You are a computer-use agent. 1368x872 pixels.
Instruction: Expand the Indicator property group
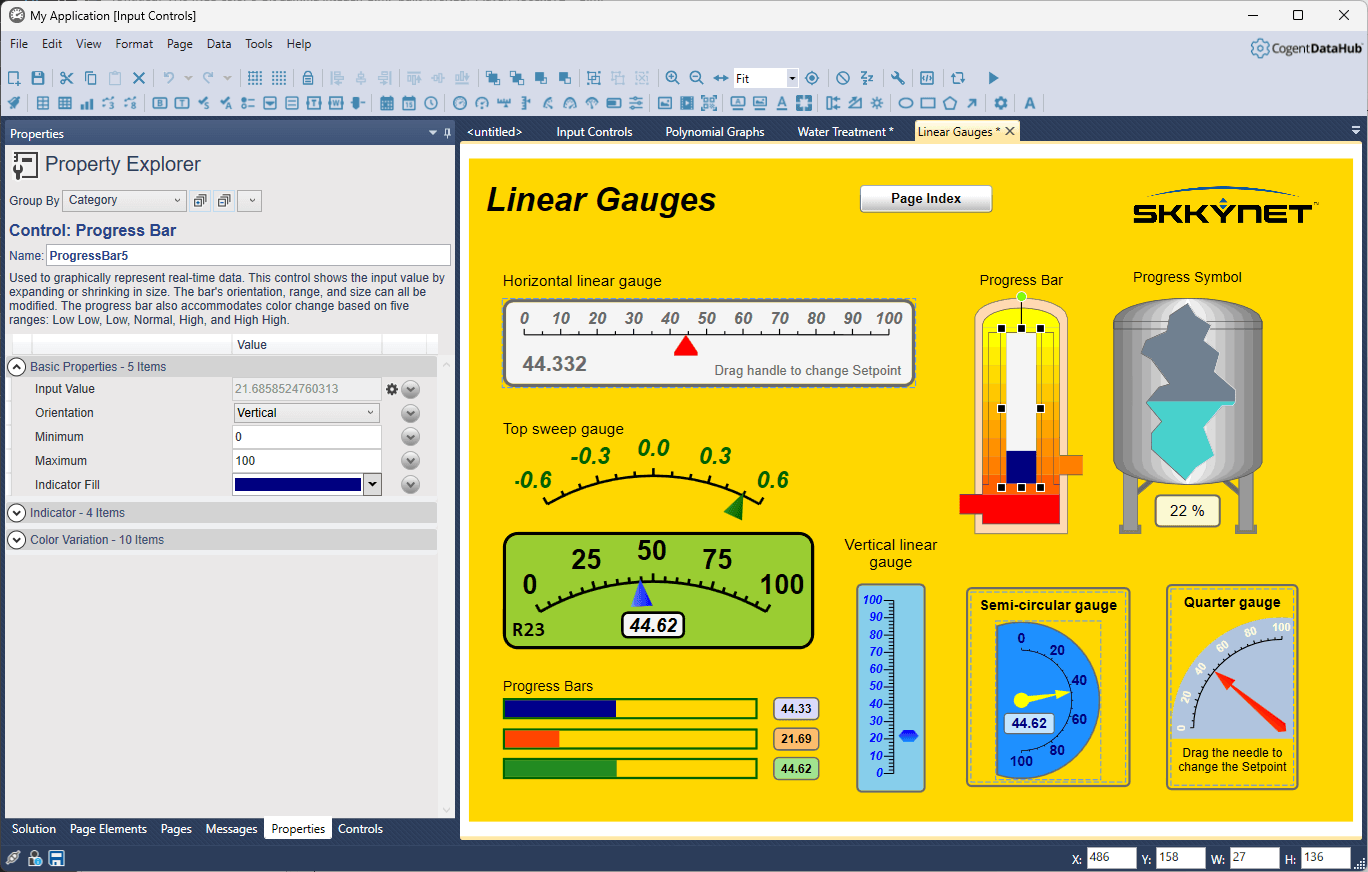16,513
